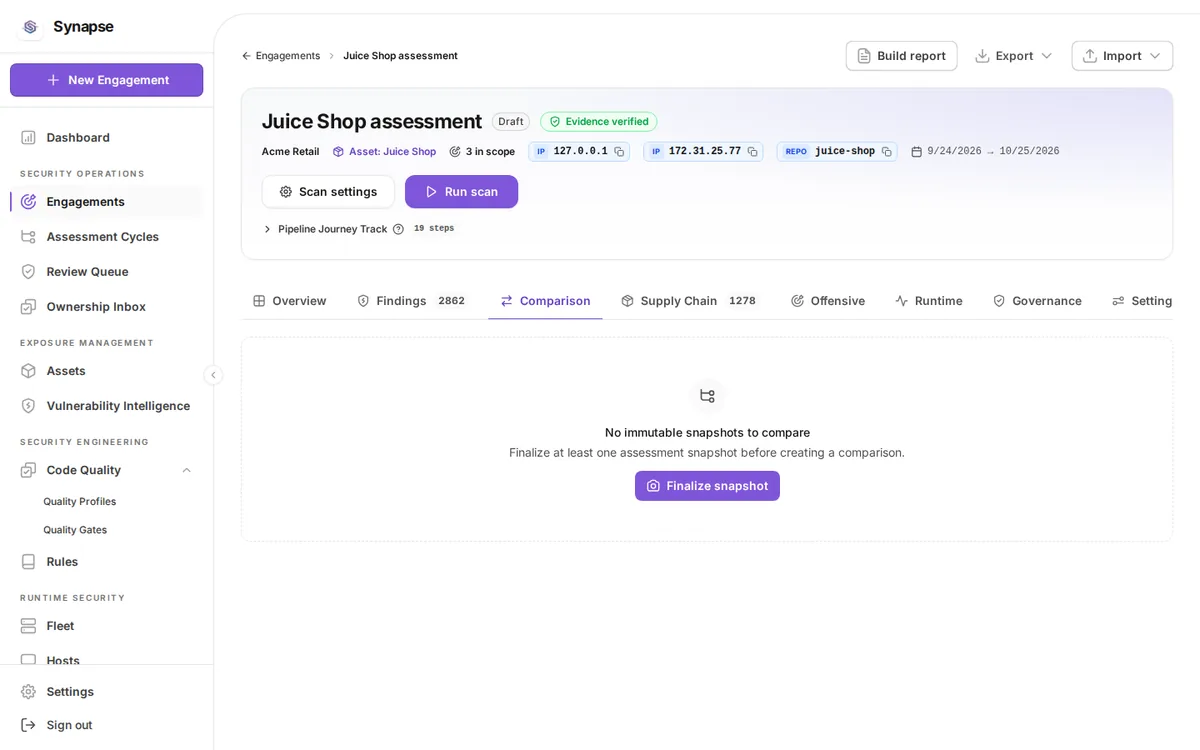The image size is (1200, 750).
Task: Click the Synapse logo icon
Action: 30,27
